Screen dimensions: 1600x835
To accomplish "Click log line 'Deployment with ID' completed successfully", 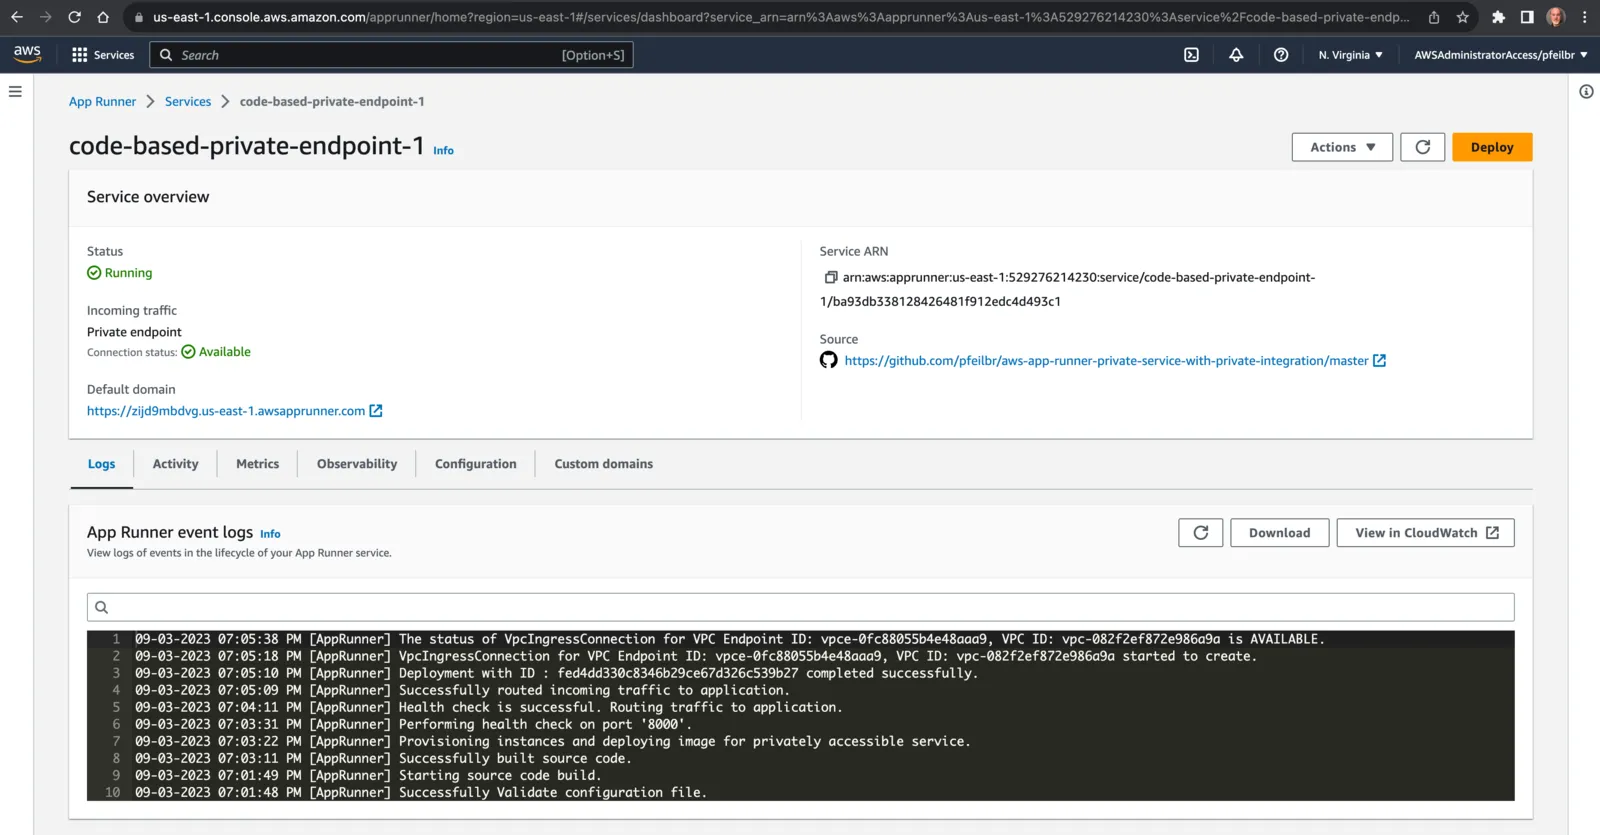I will tap(557, 673).
